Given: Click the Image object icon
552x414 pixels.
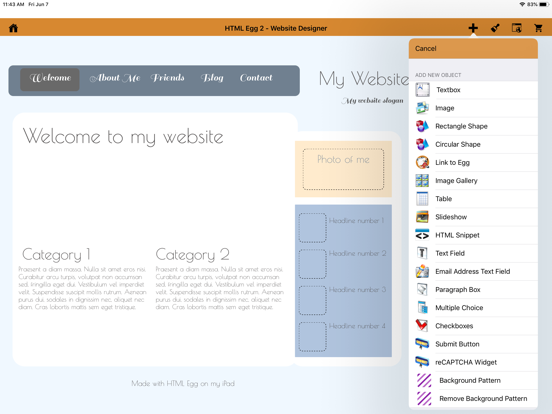Looking at the screenshot, I should (x=422, y=108).
